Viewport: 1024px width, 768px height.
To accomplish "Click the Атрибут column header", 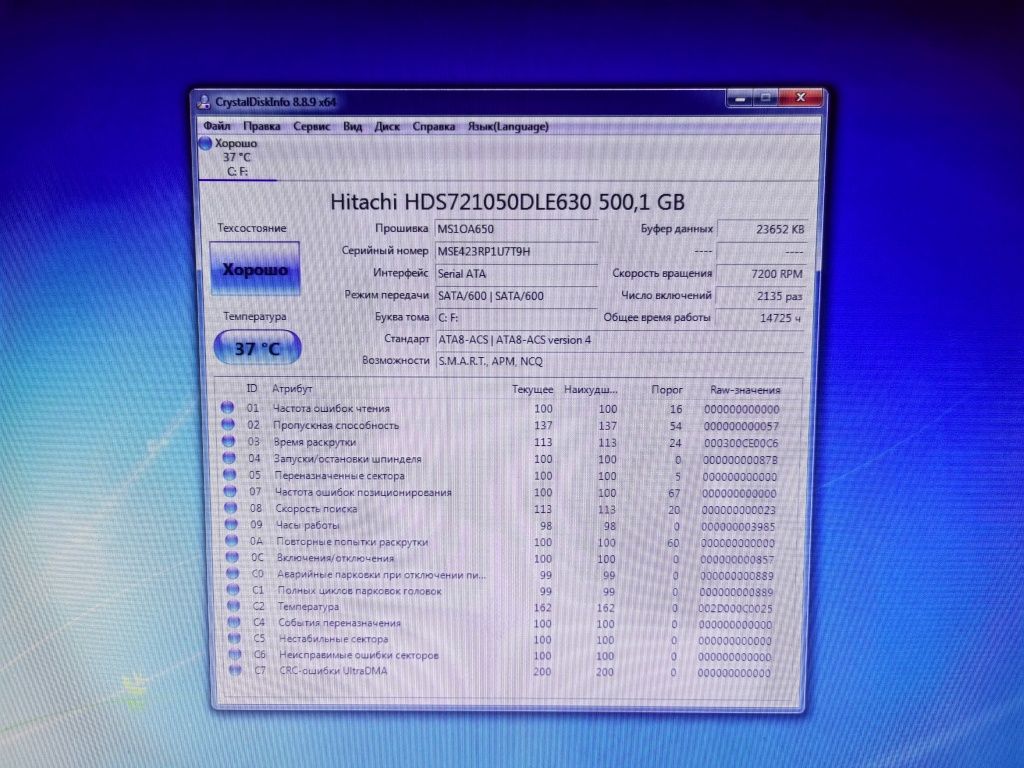I will (x=293, y=389).
